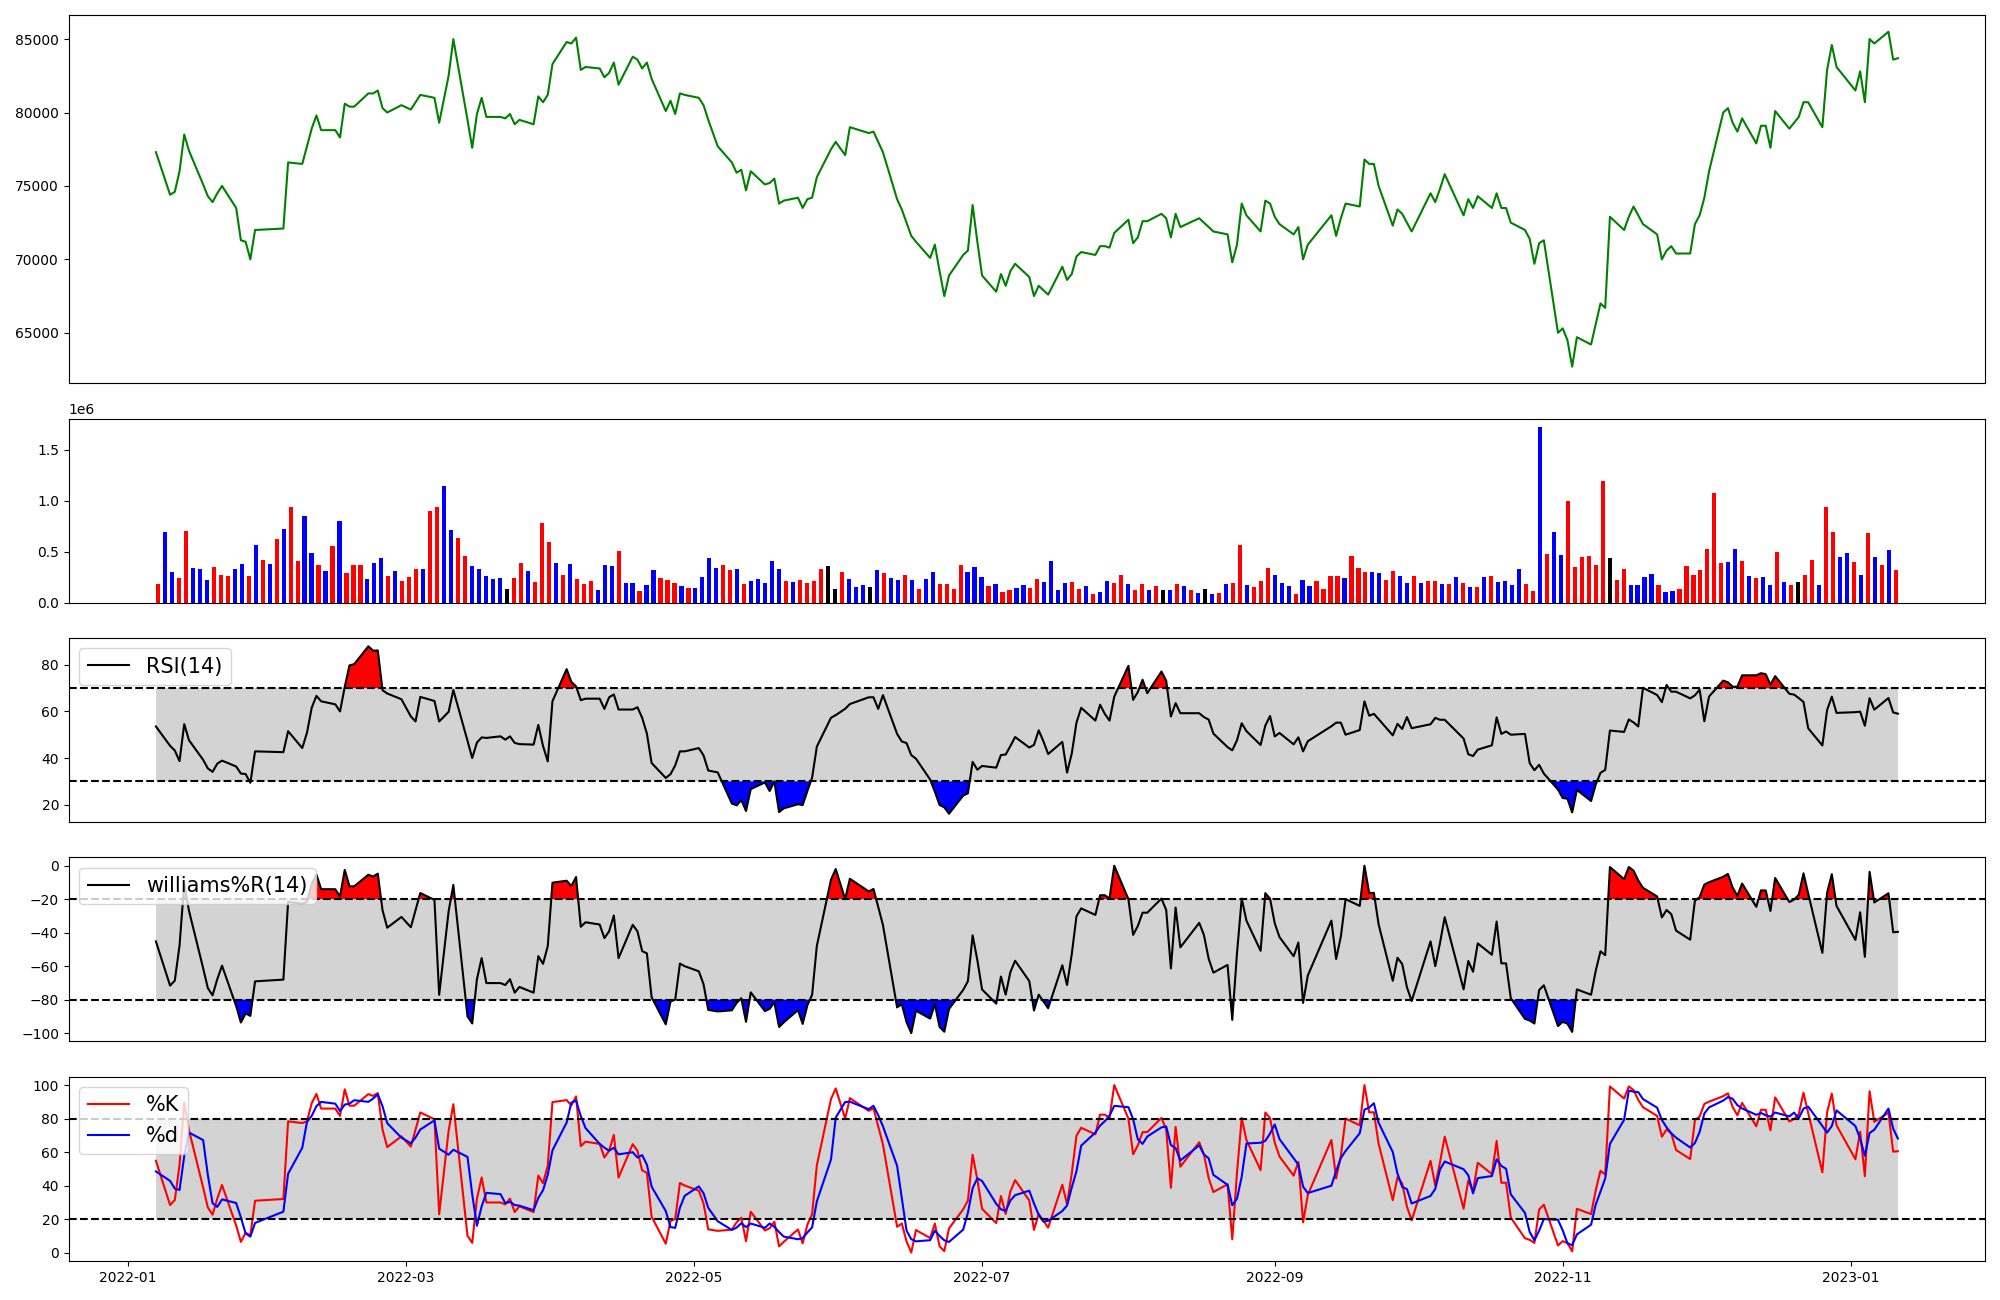This screenshot has width=2000, height=1300.
Task: Click the tallest blue volume bar
Action: click(x=1540, y=515)
